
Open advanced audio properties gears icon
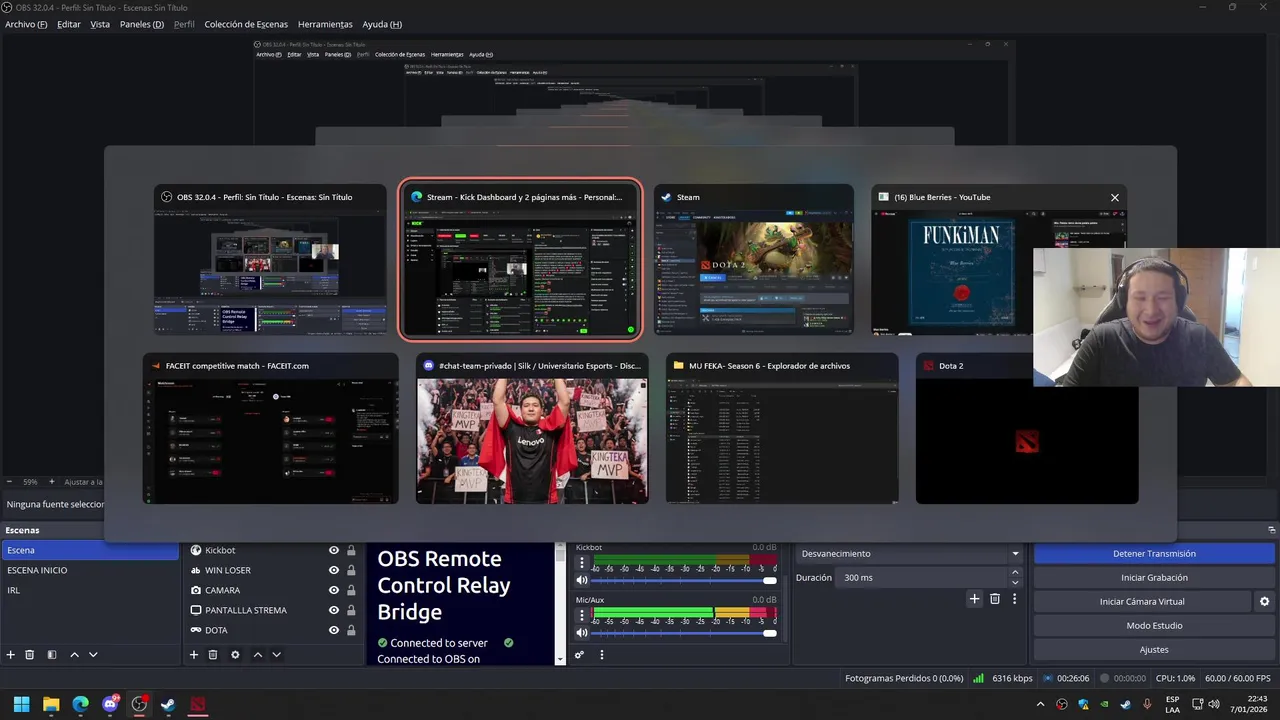pyautogui.click(x=579, y=655)
